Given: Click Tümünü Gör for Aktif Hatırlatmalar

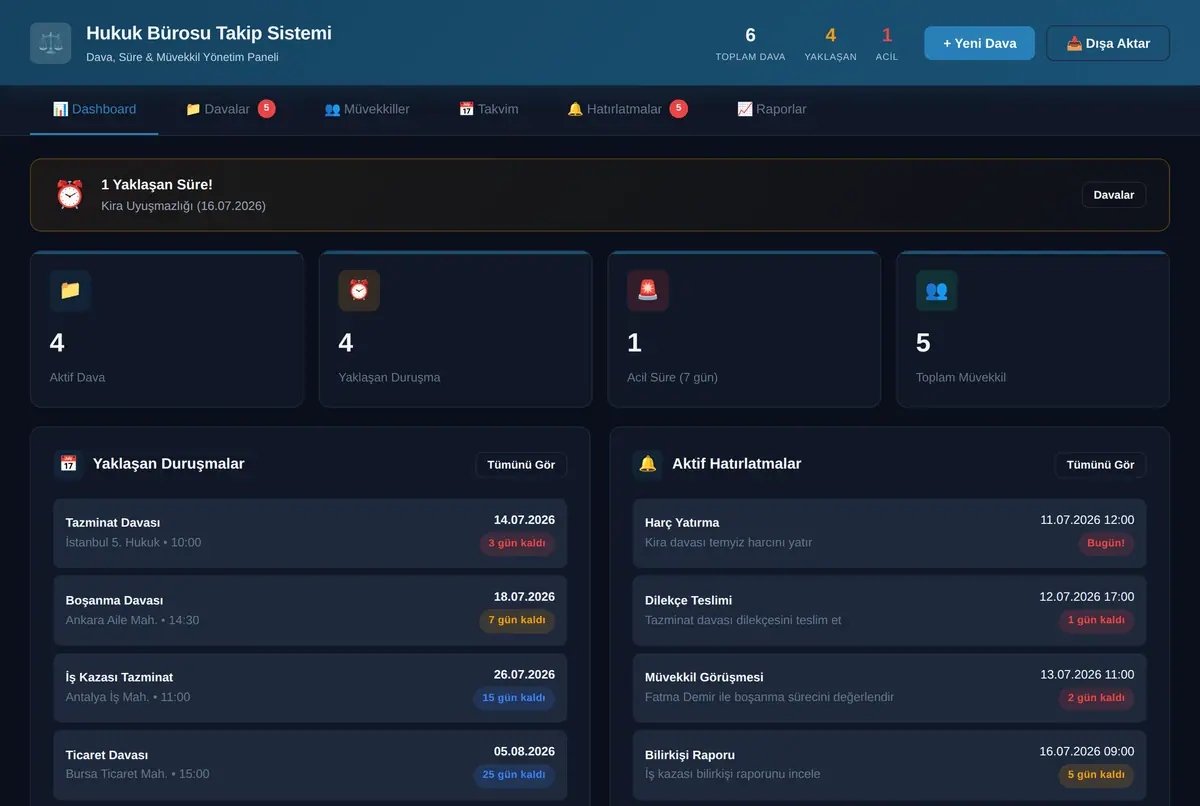Looking at the screenshot, I should 1101,465.
